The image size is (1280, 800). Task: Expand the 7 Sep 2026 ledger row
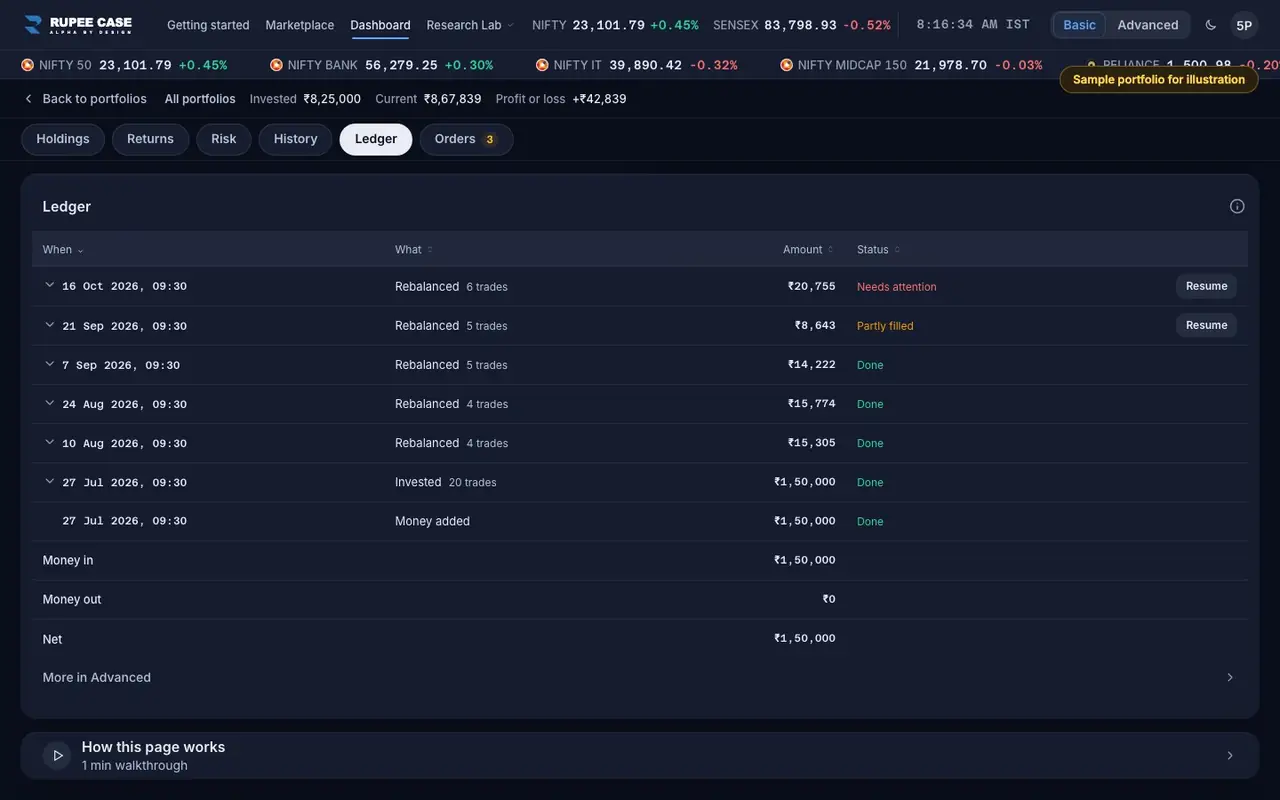point(49,364)
